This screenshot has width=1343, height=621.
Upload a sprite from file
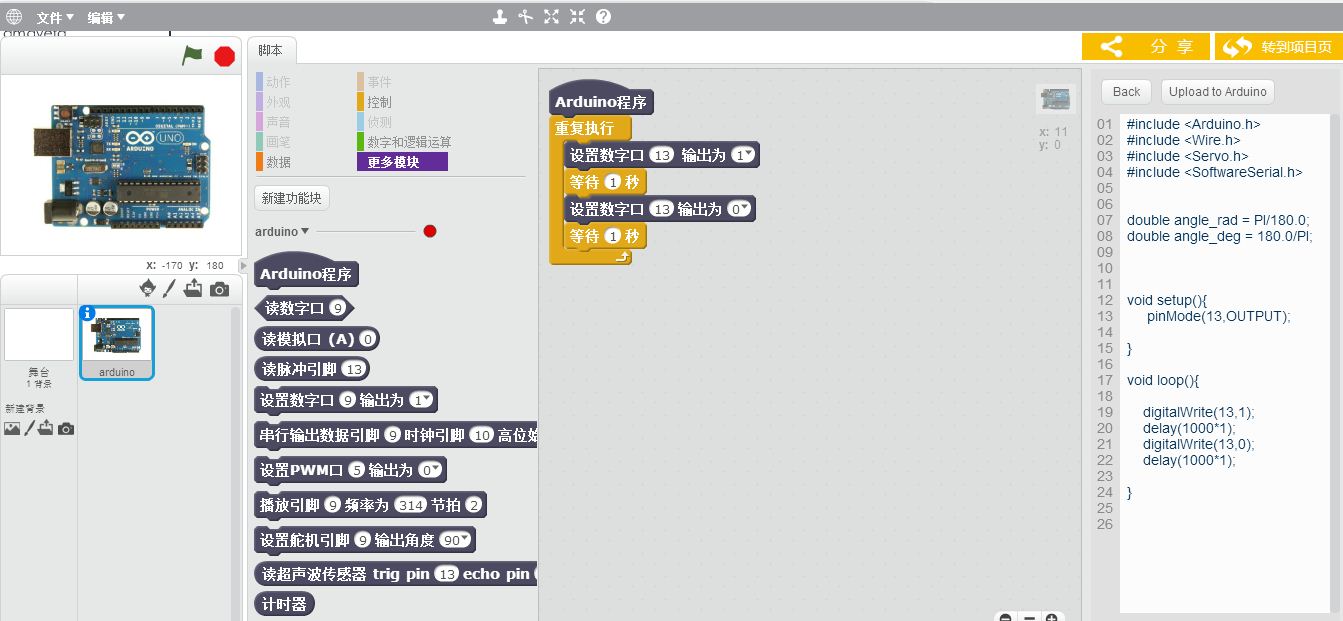(x=193, y=289)
